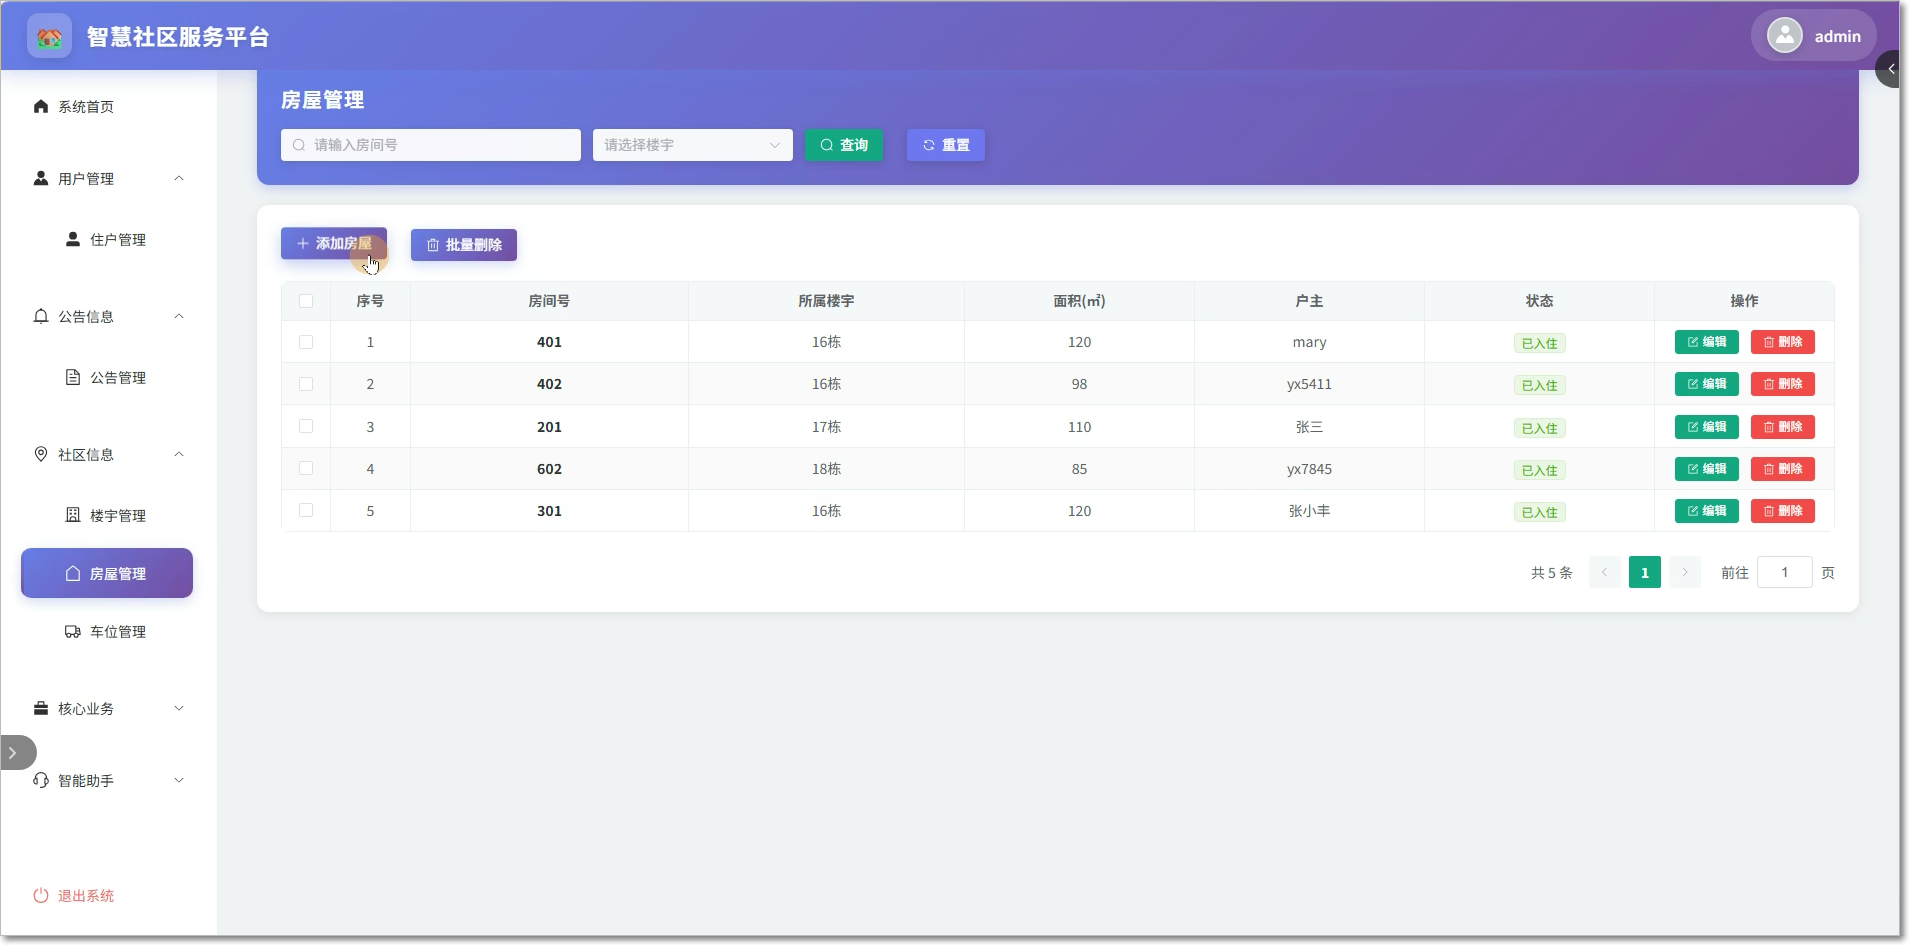Click the 批量删除 button

tap(464, 245)
